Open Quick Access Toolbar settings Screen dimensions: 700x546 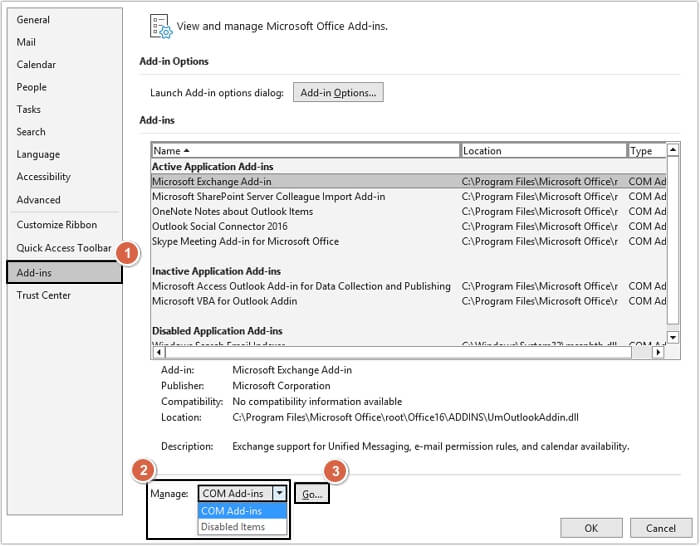click(64, 248)
